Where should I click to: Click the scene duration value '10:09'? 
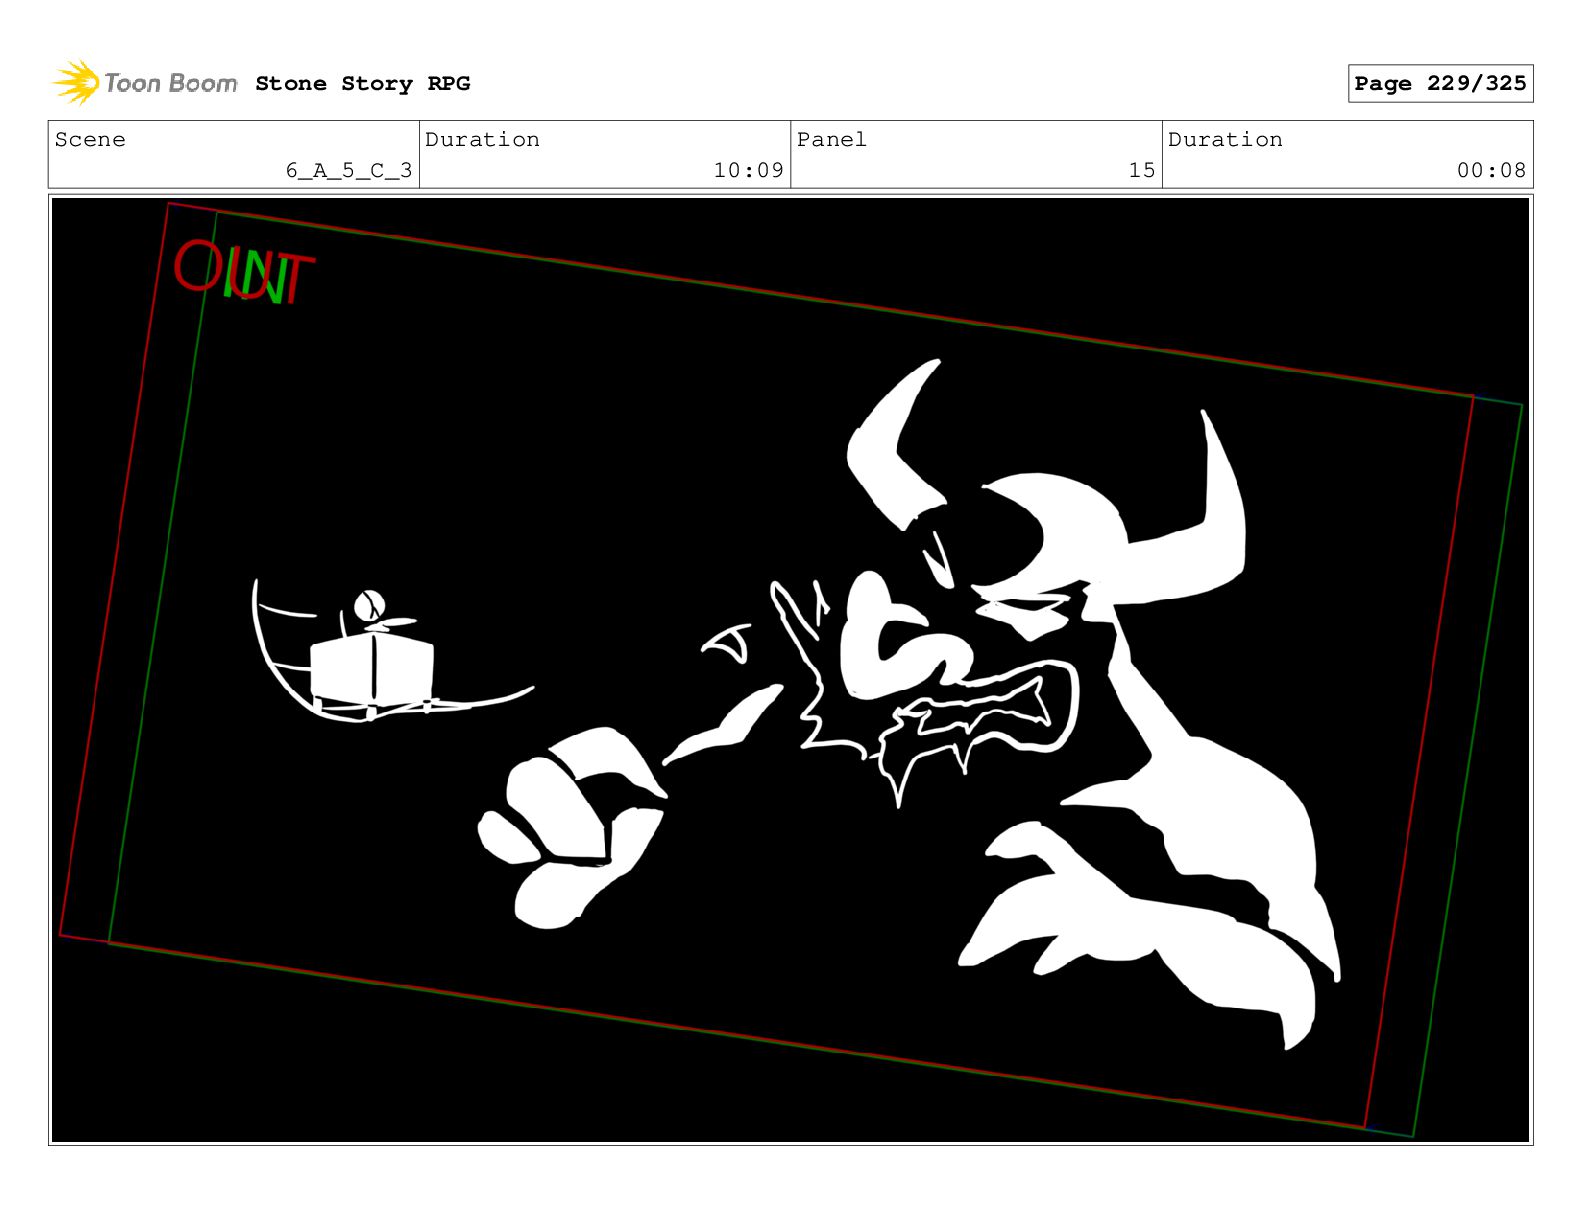coord(748,170)
